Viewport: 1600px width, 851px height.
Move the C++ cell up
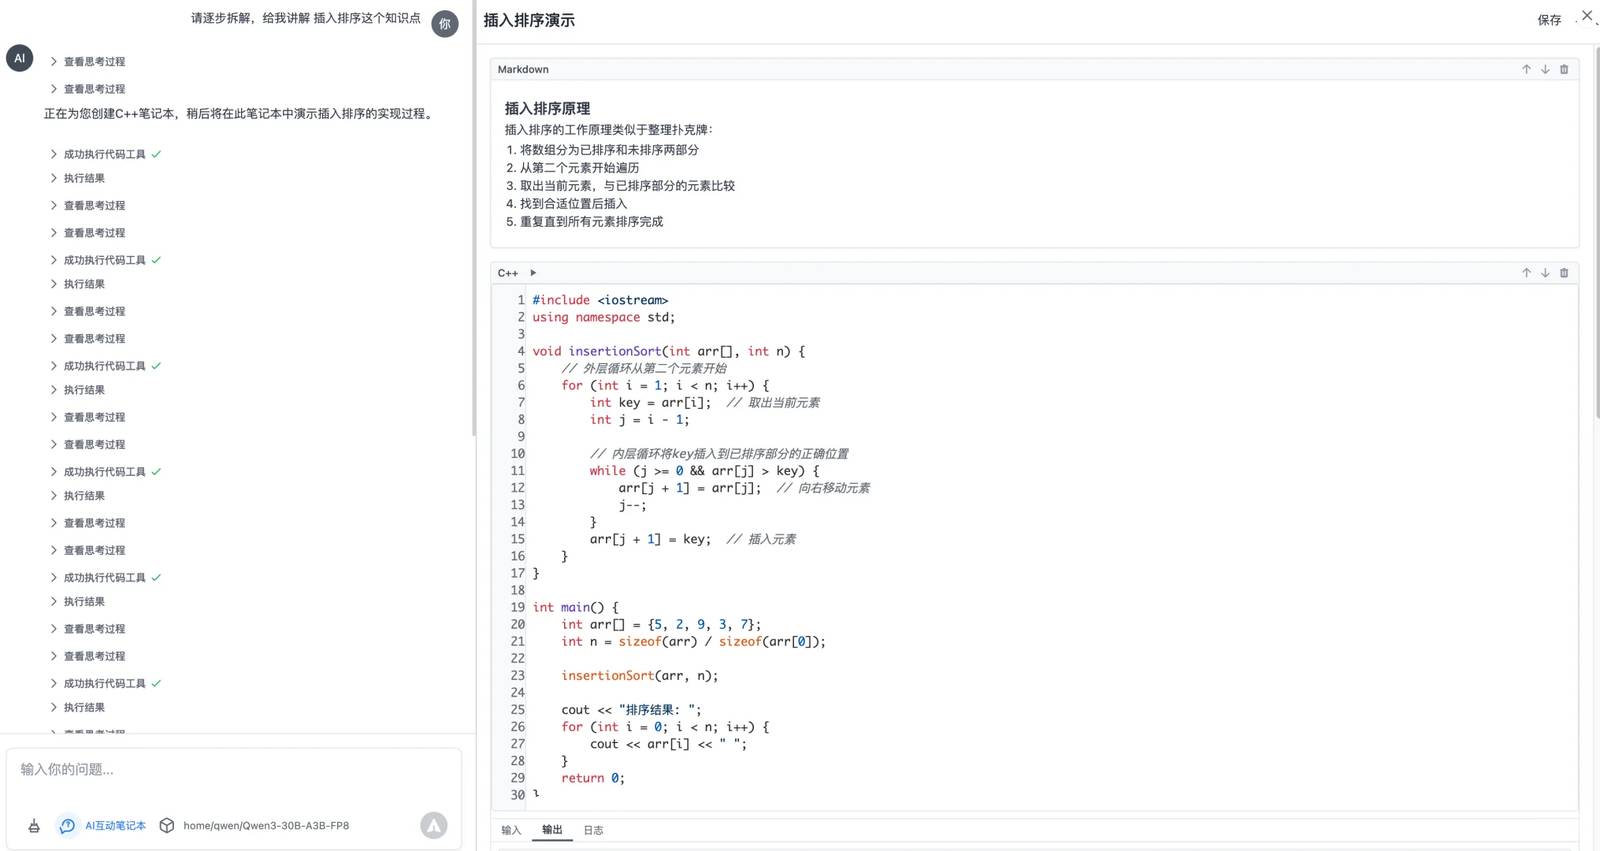click(1526, 273)
